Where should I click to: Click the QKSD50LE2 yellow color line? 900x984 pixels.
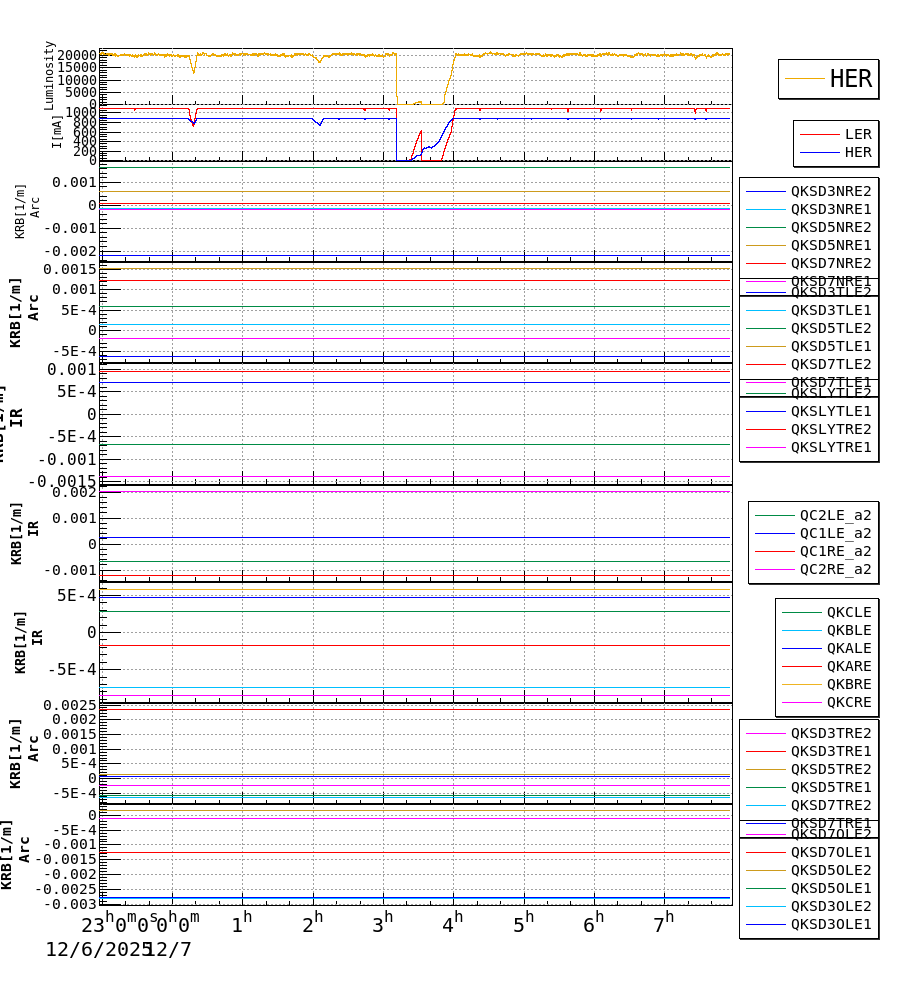pos(769,869)
